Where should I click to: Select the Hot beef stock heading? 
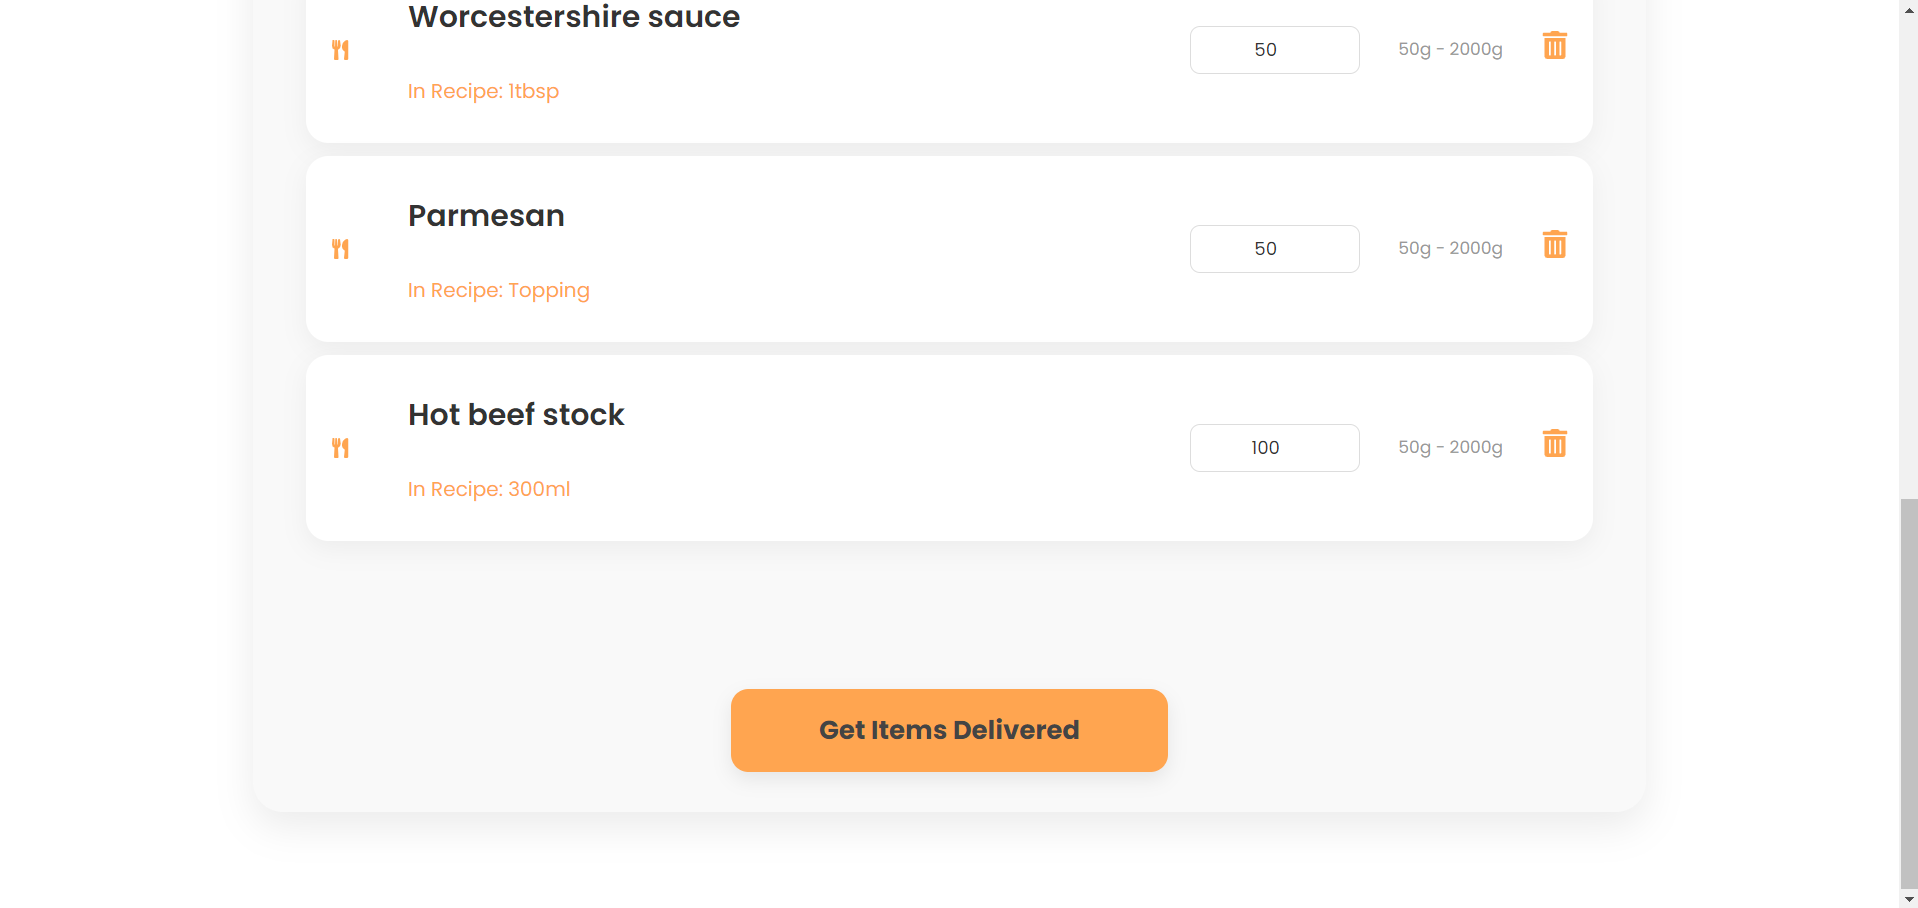[x=516, y=415]
